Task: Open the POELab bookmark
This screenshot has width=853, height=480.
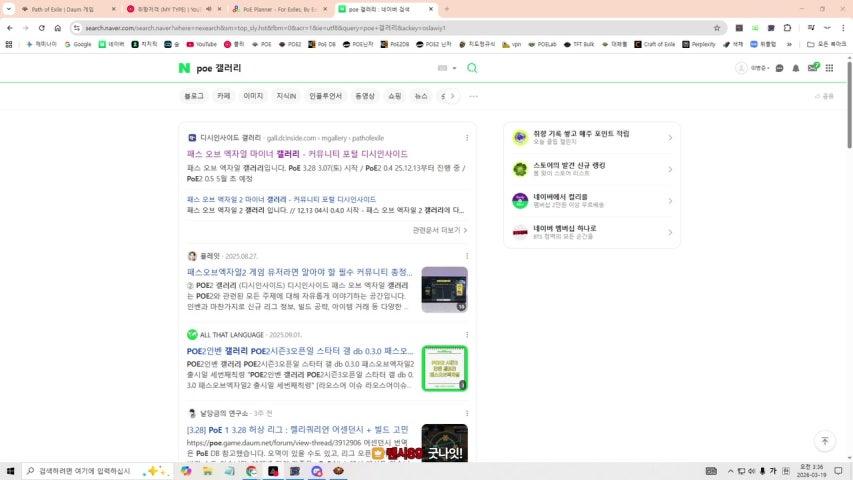Action: 542,44
